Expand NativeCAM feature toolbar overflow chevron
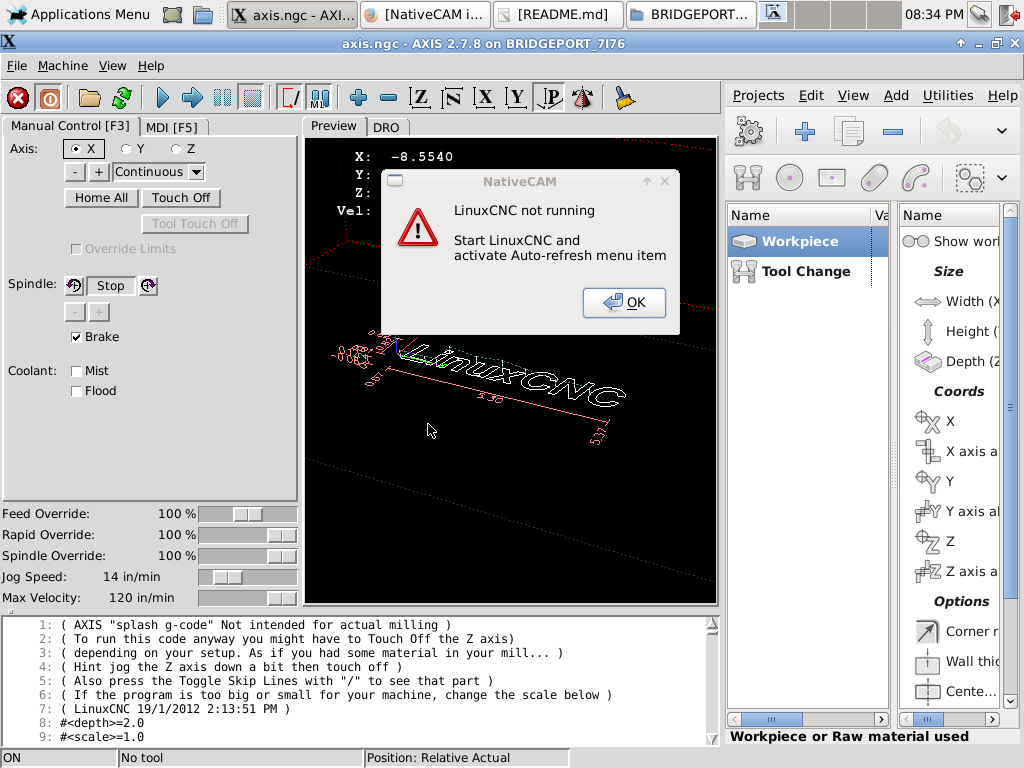 [1002, 178]
